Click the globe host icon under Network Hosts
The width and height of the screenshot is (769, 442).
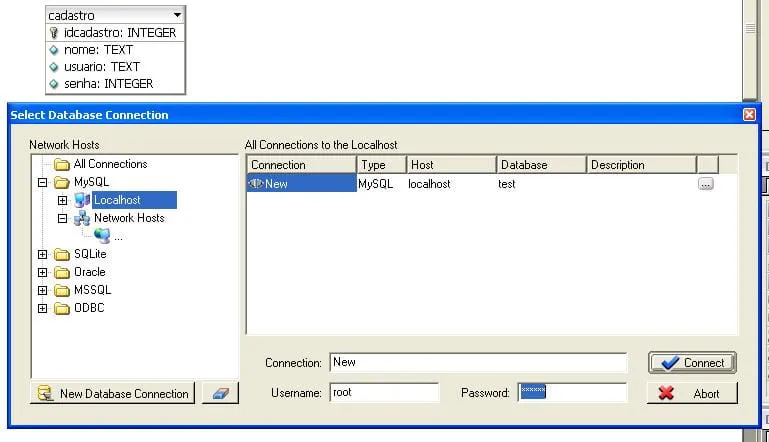point(102,236)
